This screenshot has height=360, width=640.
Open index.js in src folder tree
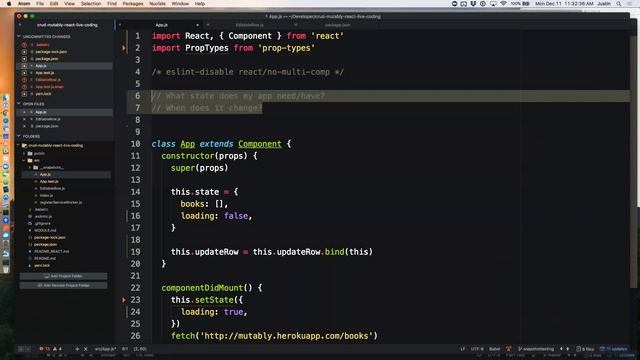[46, 196]
